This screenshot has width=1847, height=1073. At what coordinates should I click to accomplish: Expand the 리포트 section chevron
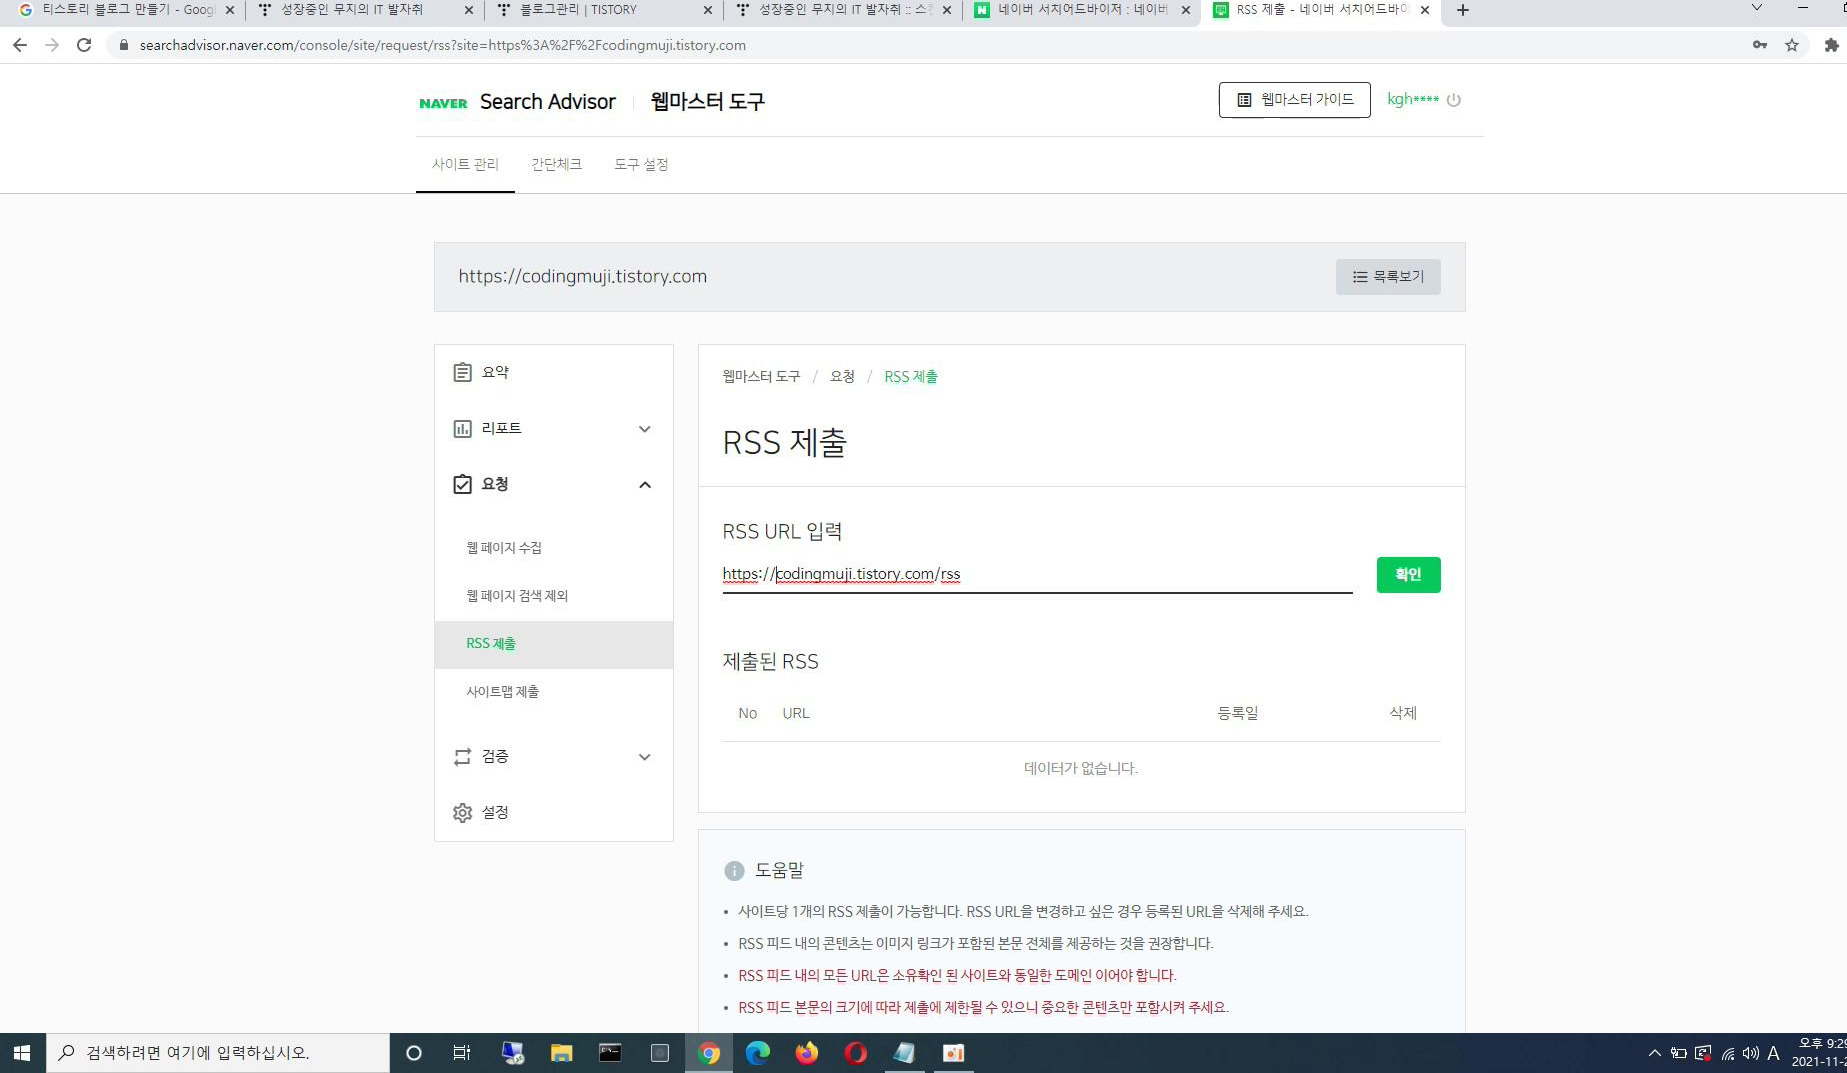(645, 429)
